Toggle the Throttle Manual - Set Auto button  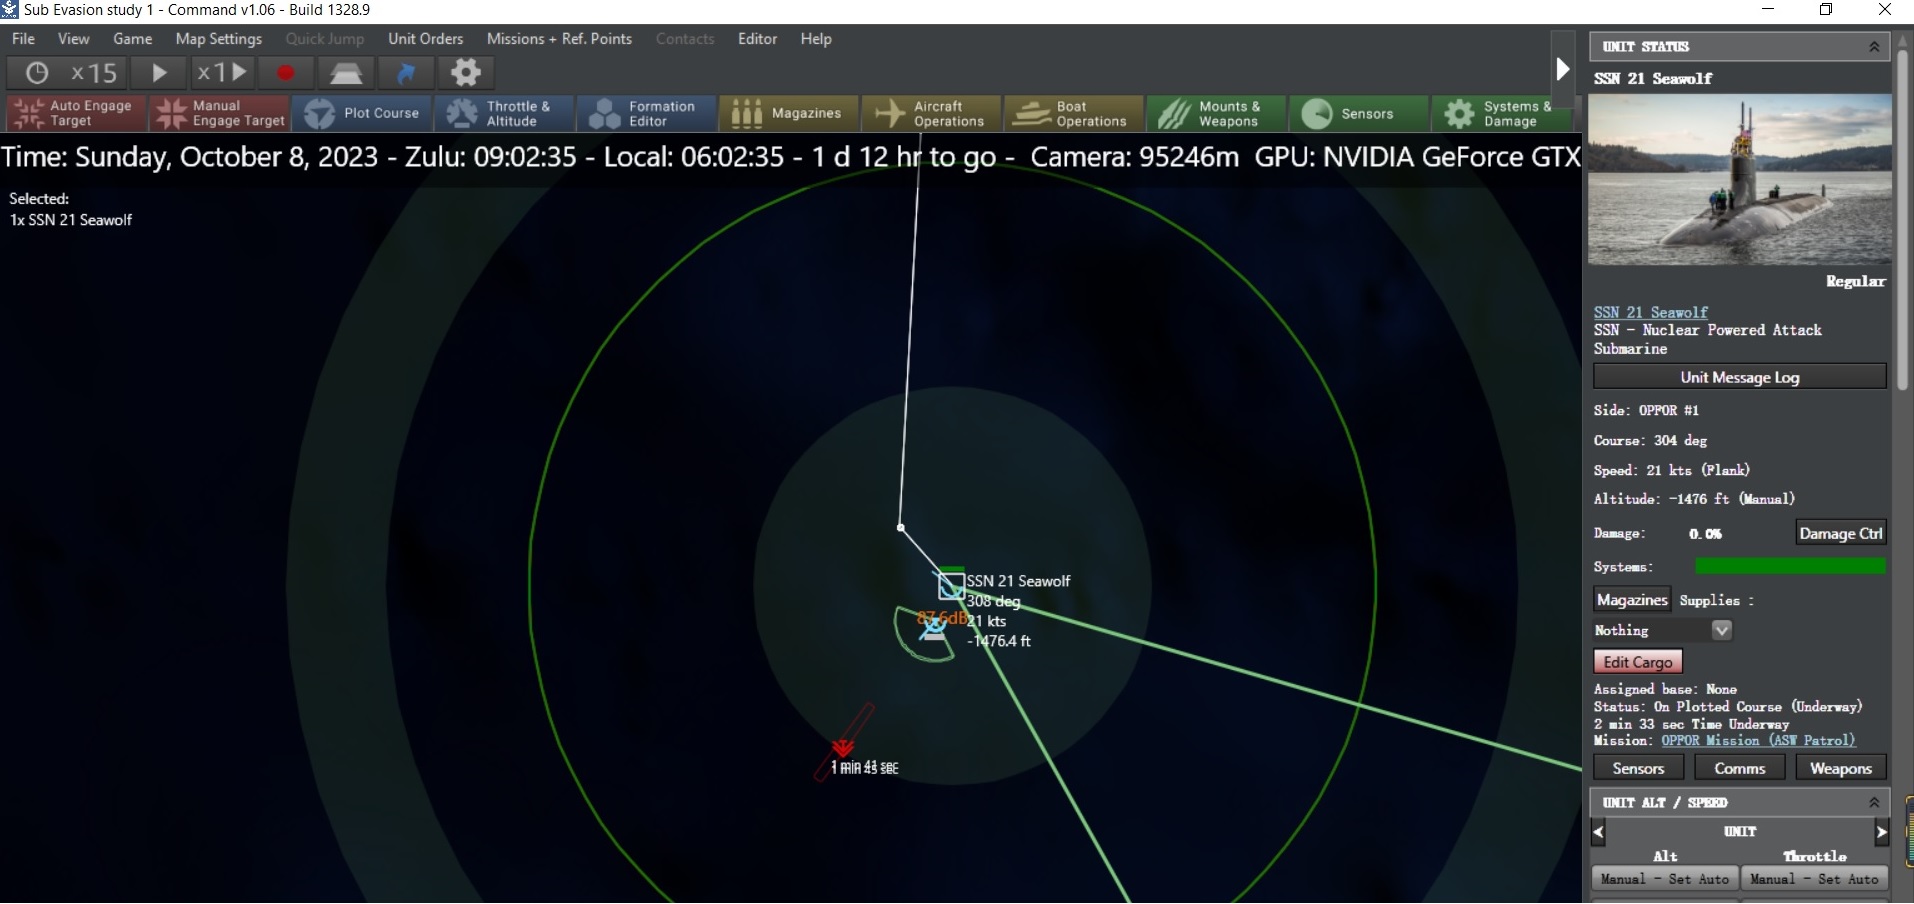(1815, 879)
